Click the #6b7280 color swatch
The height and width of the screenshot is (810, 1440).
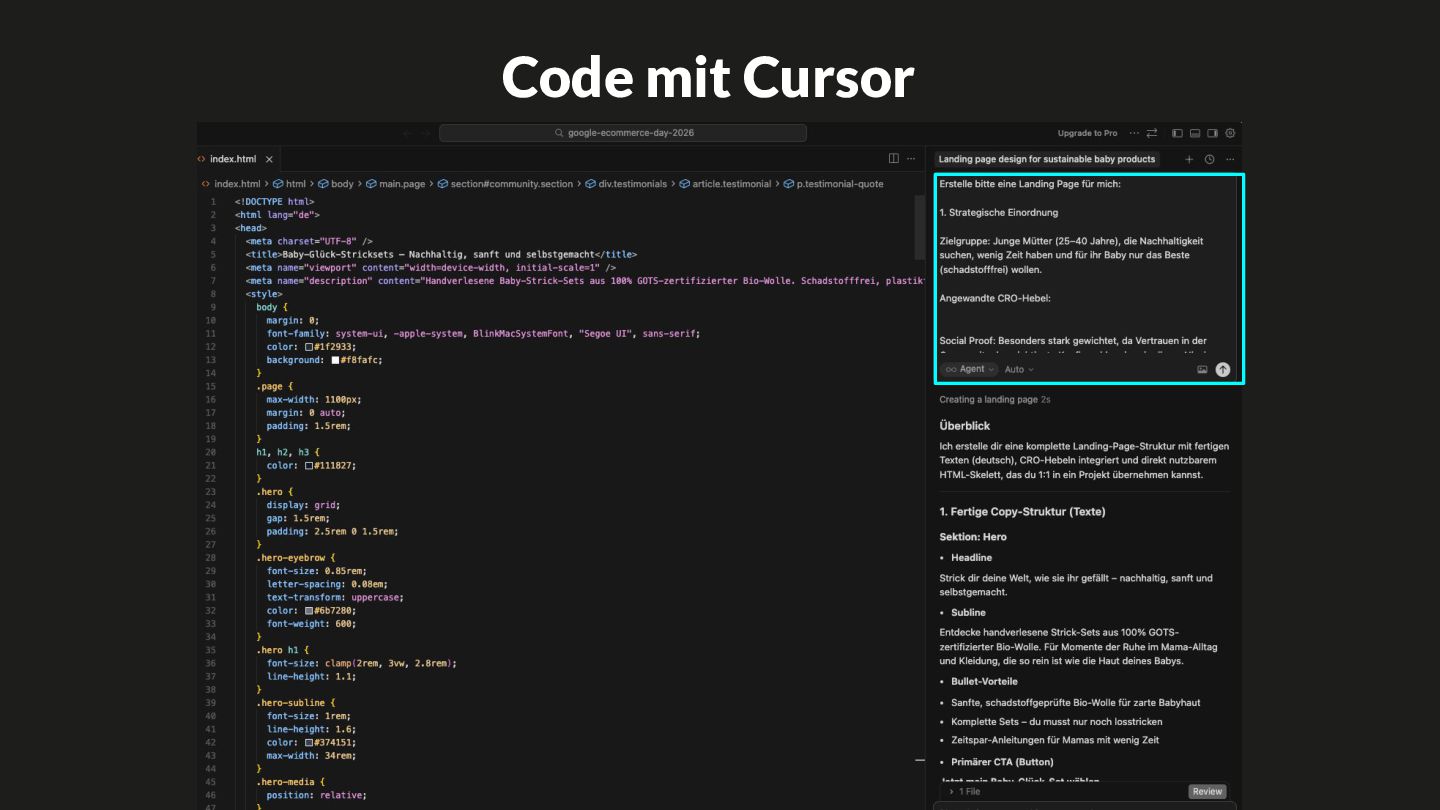[310, 611]
